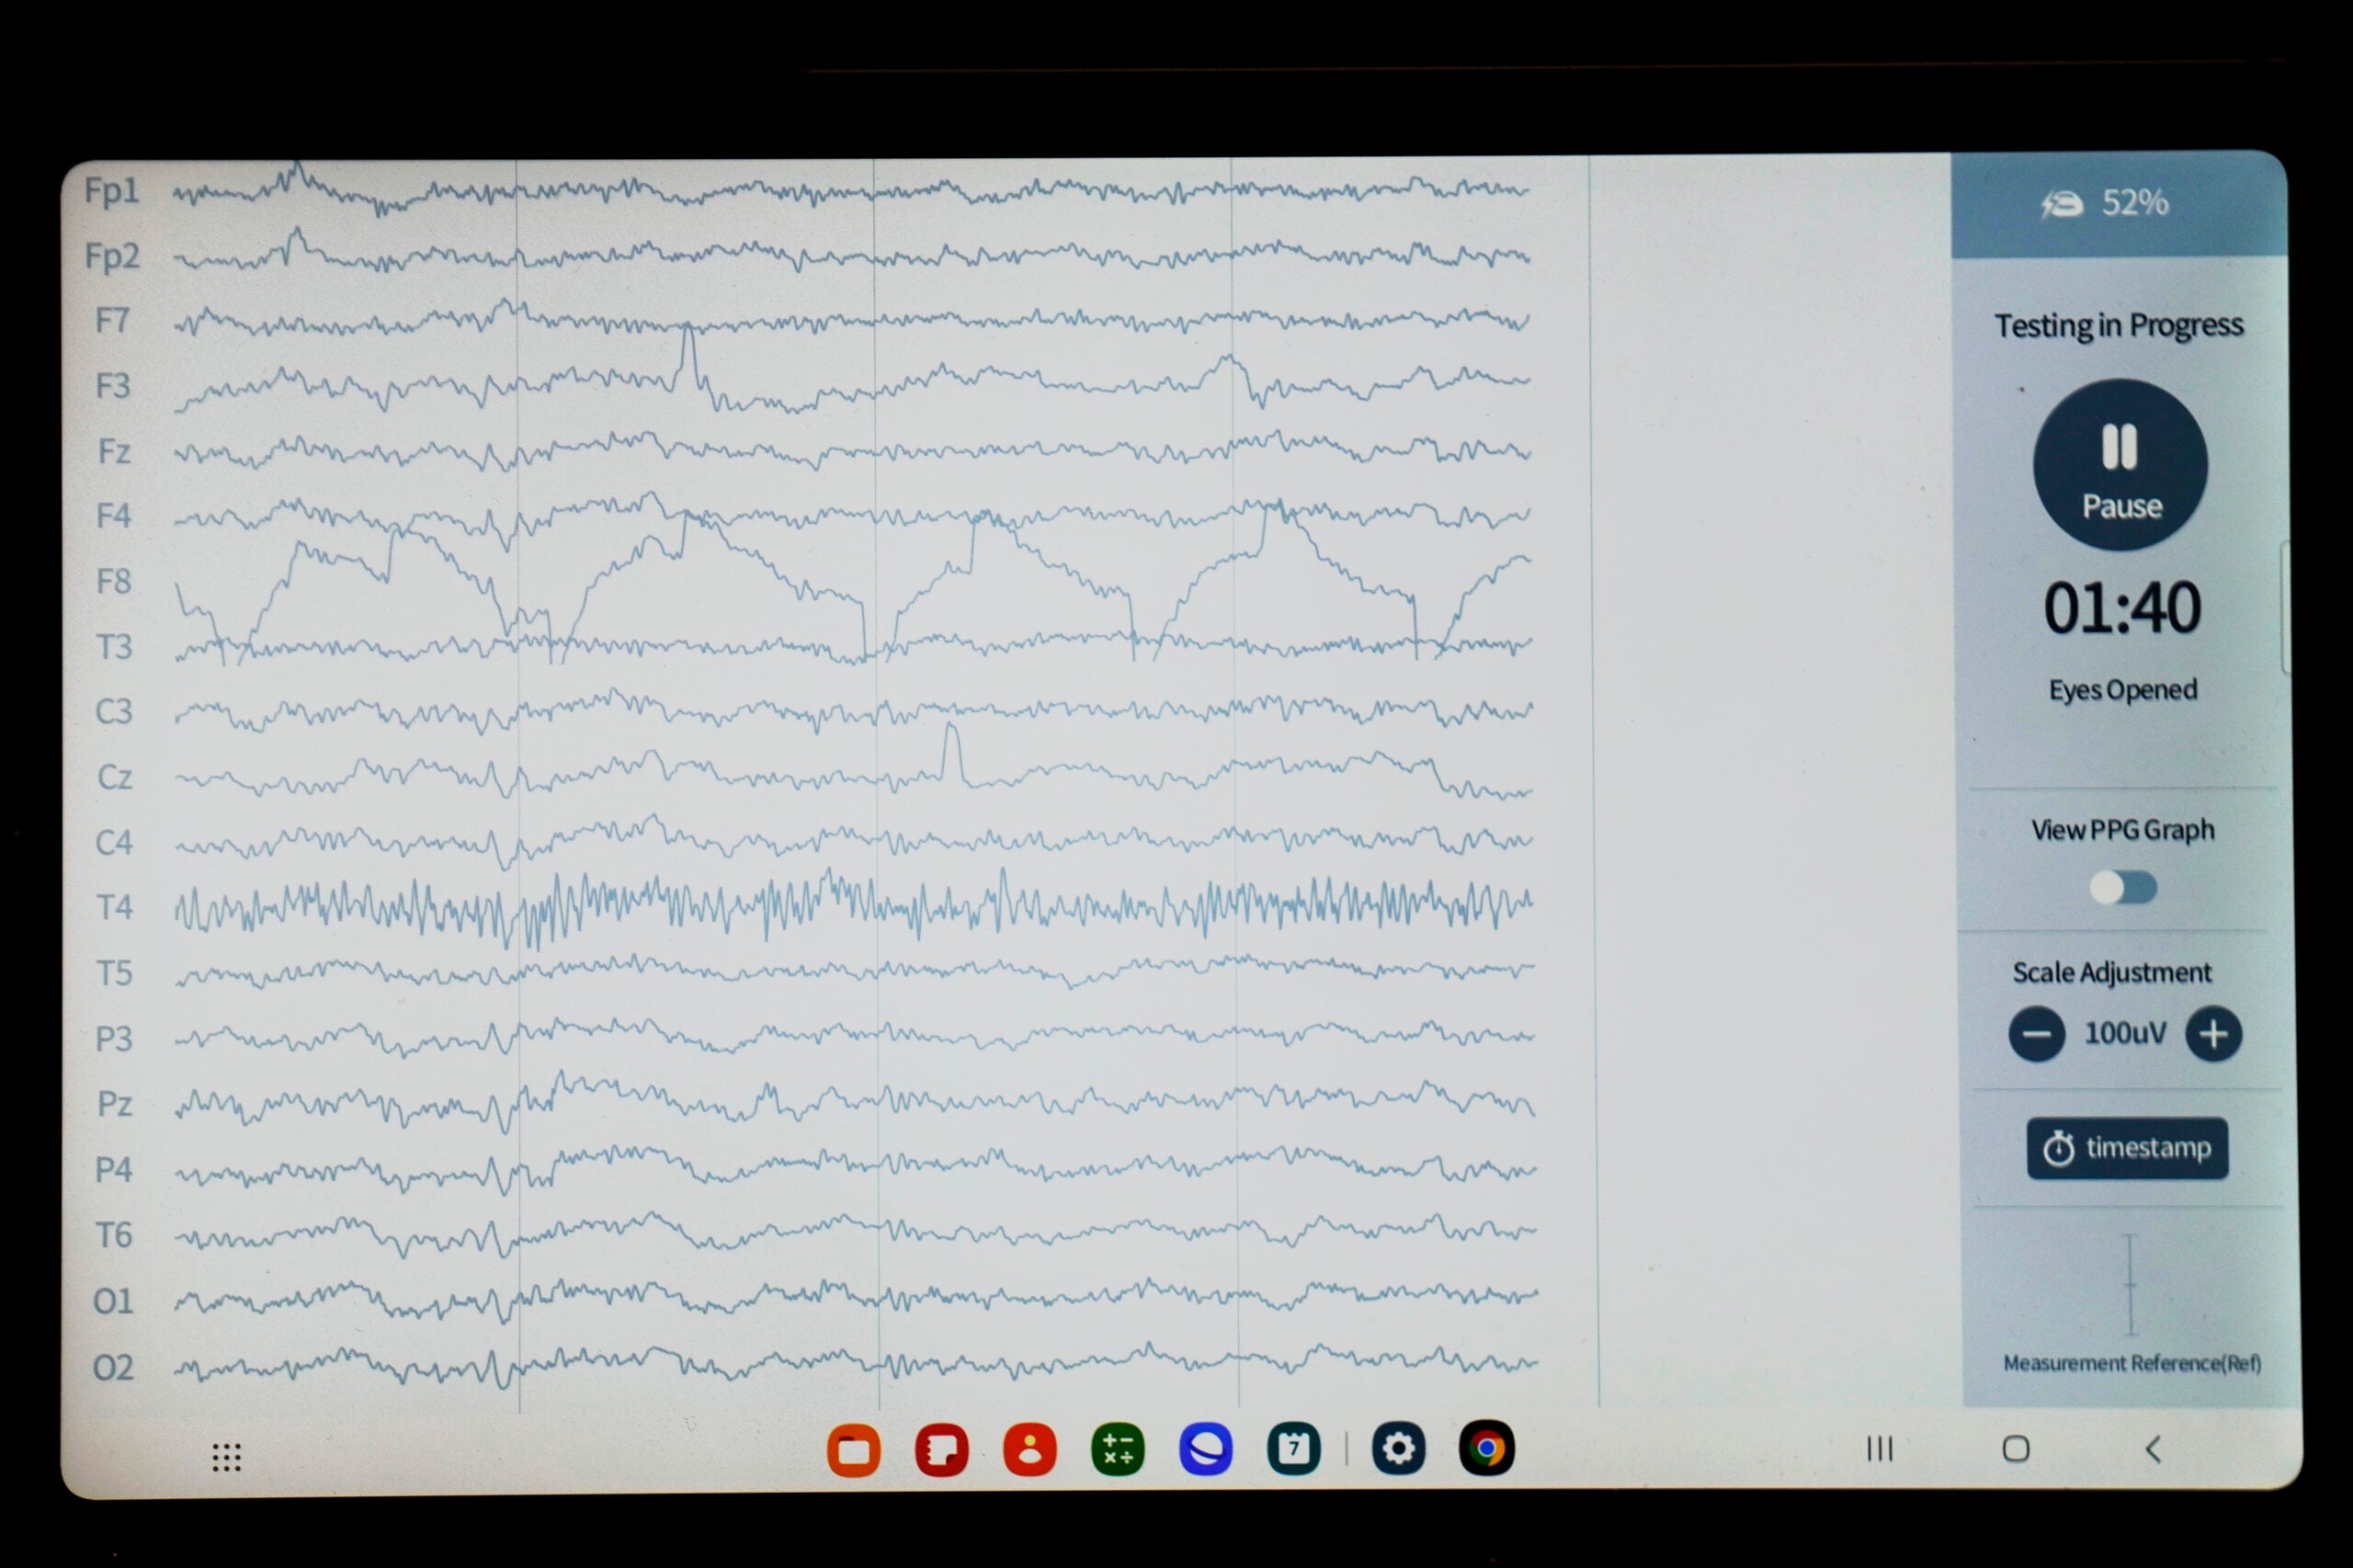This screenshot has height=1568, width=2353.
Task: Open the green Calculator app
Action: pyautogui.click(x=1117, y=1450)
